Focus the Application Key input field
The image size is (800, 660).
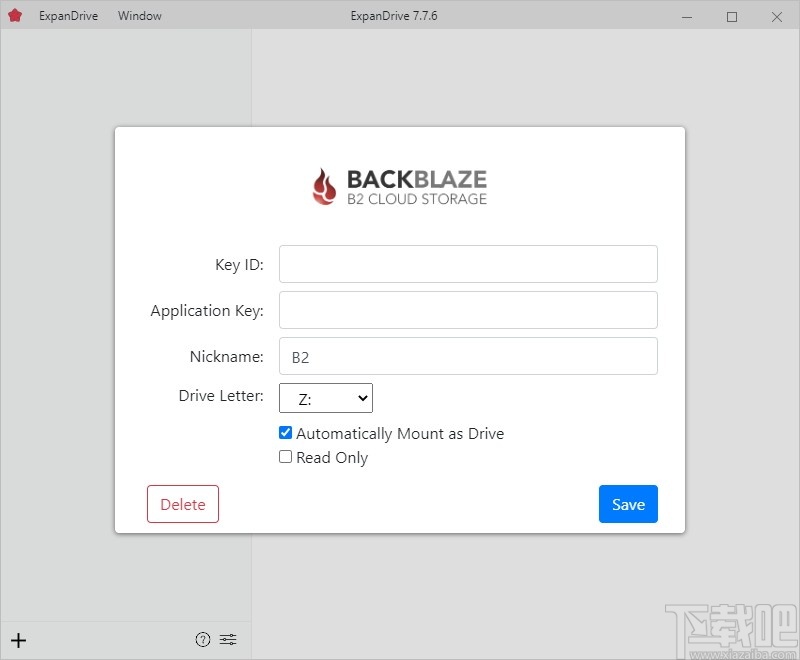click(x=468, y=310)
